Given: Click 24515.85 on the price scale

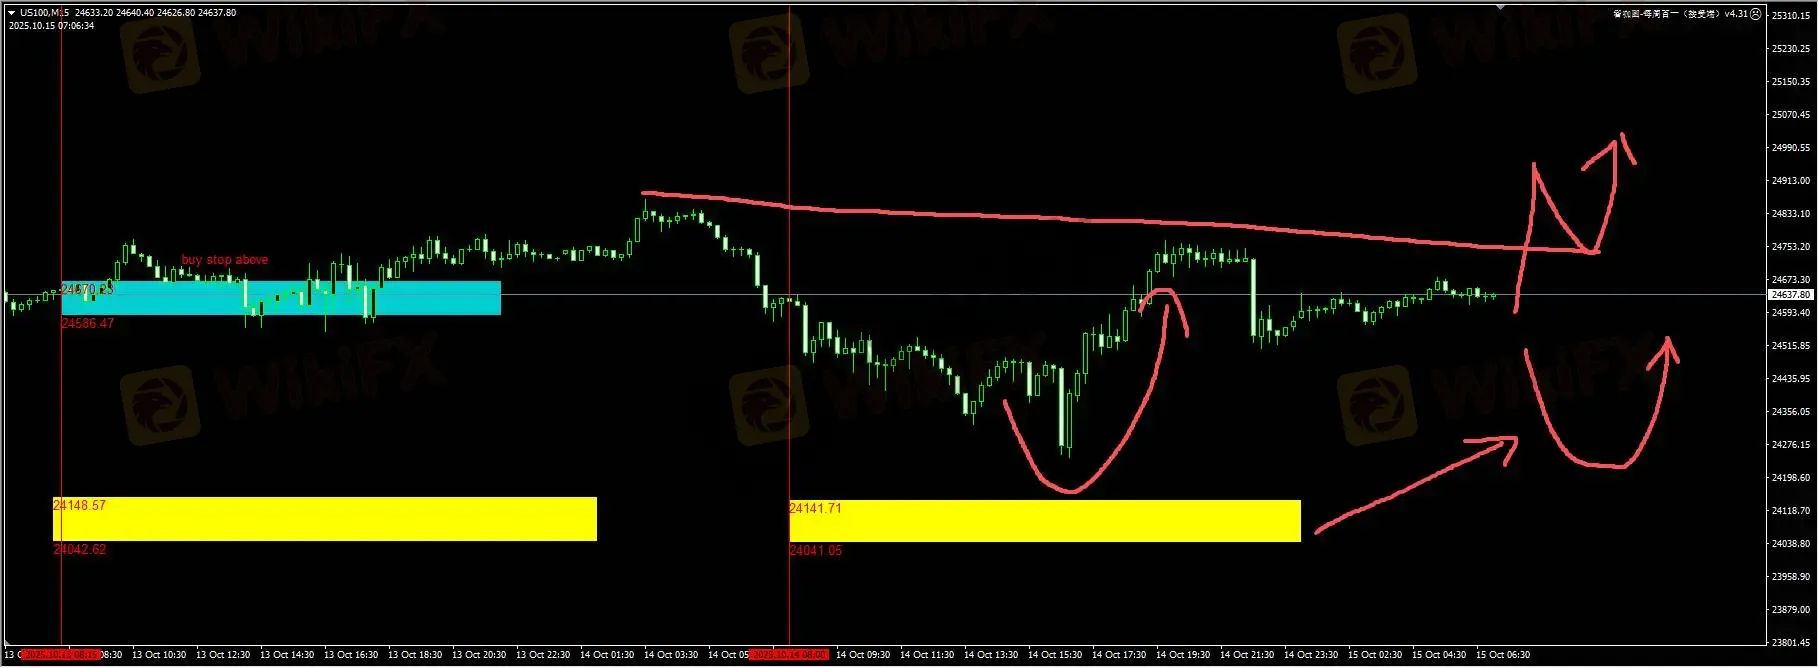Looking at the screenshot, I should click(x=1790, y=346).
